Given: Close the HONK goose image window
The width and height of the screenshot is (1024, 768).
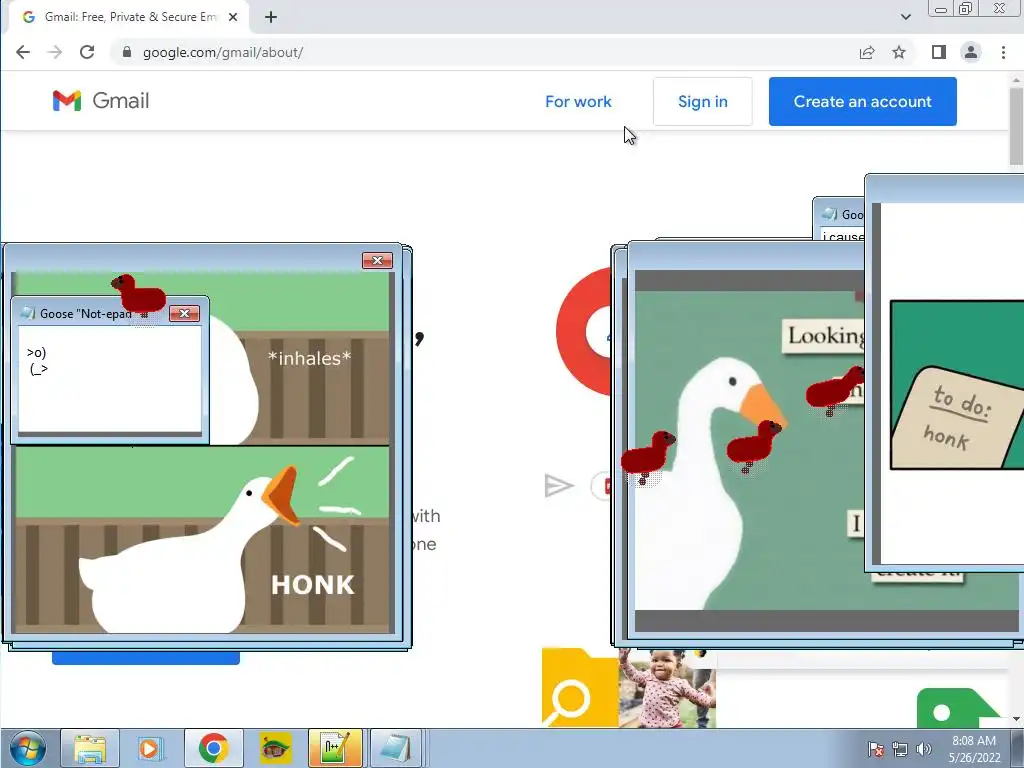Looking at the screenshot, I should [377, 261].
